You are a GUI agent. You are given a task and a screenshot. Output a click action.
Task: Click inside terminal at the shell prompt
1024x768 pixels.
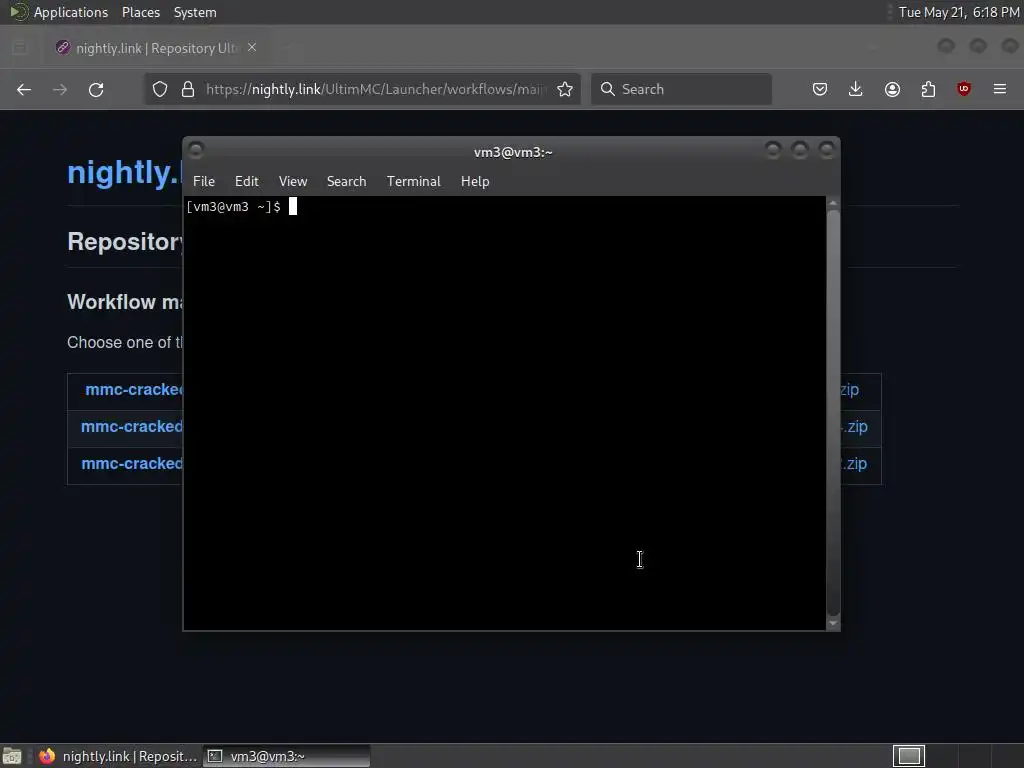[293, 207]
